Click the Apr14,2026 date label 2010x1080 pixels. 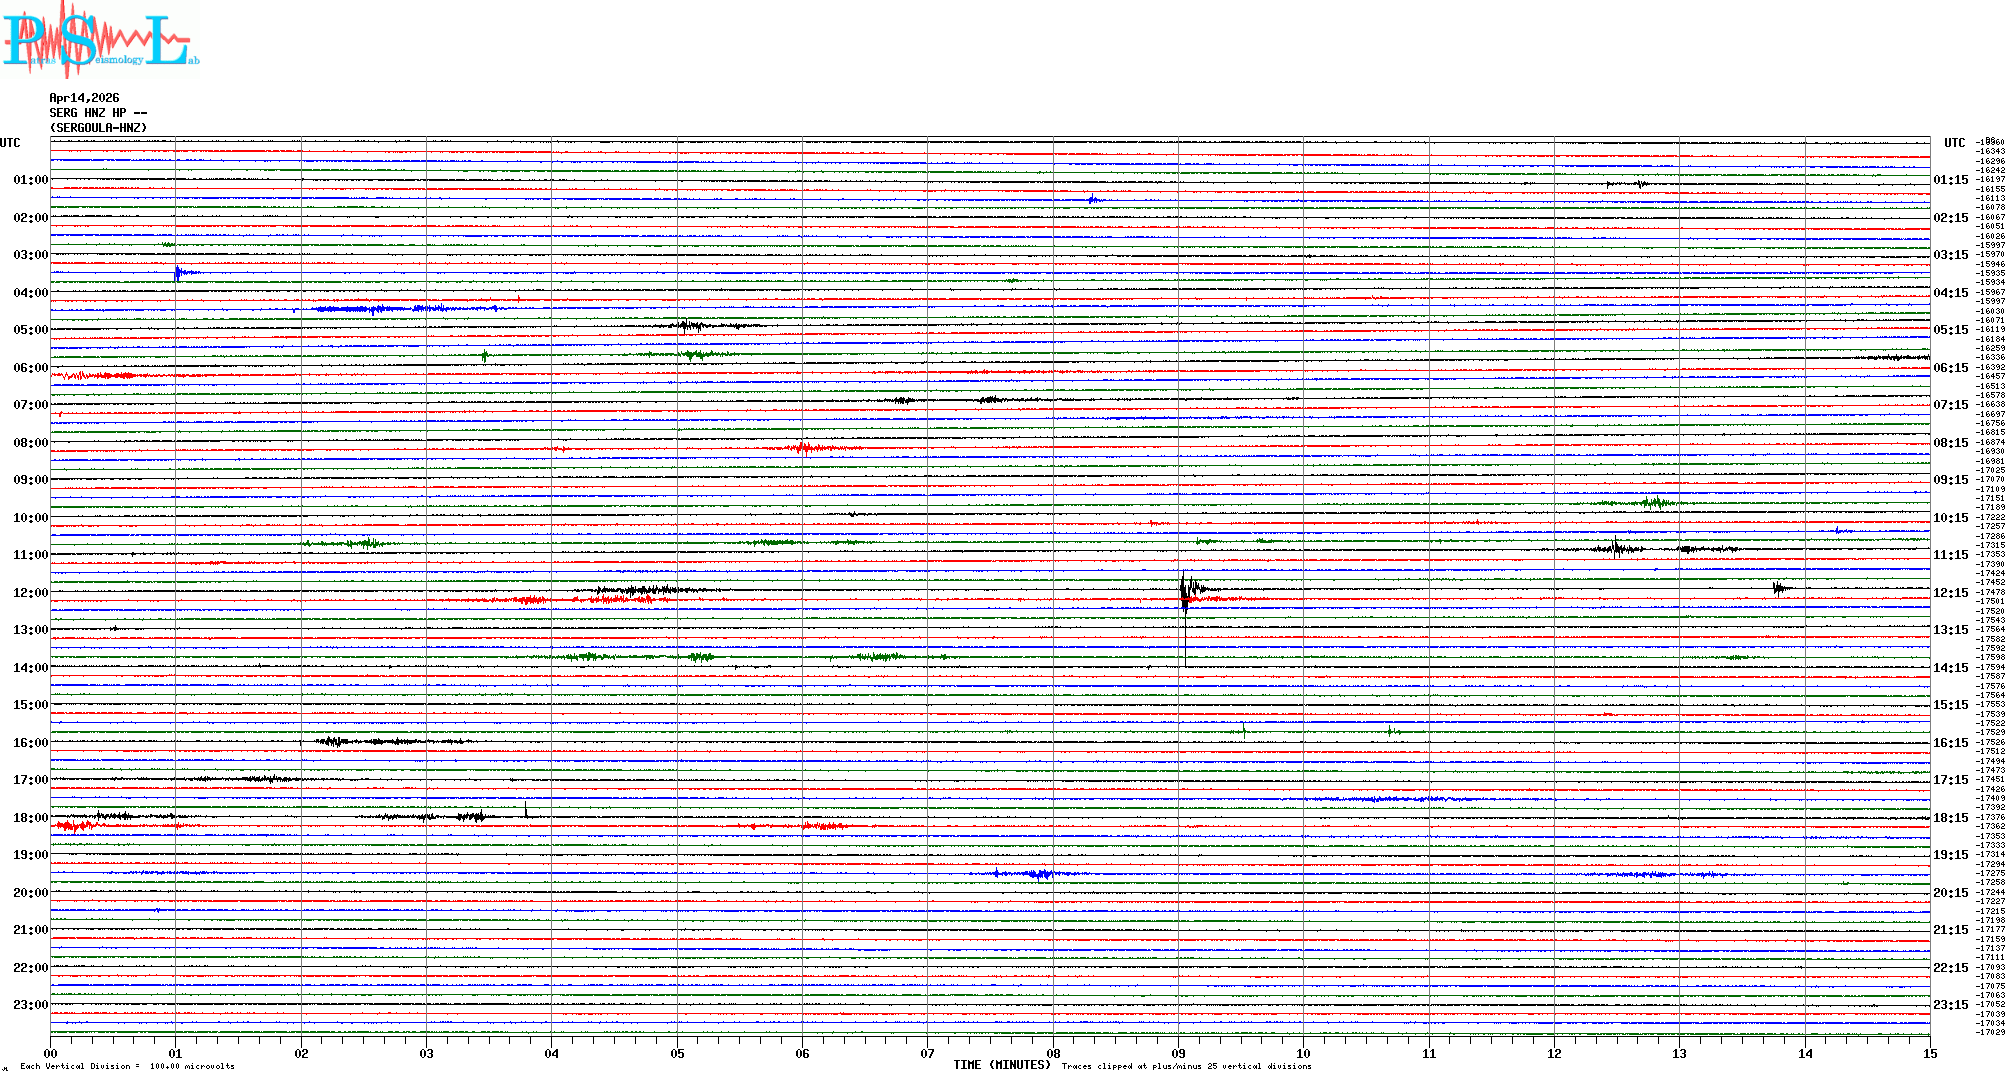84,98
